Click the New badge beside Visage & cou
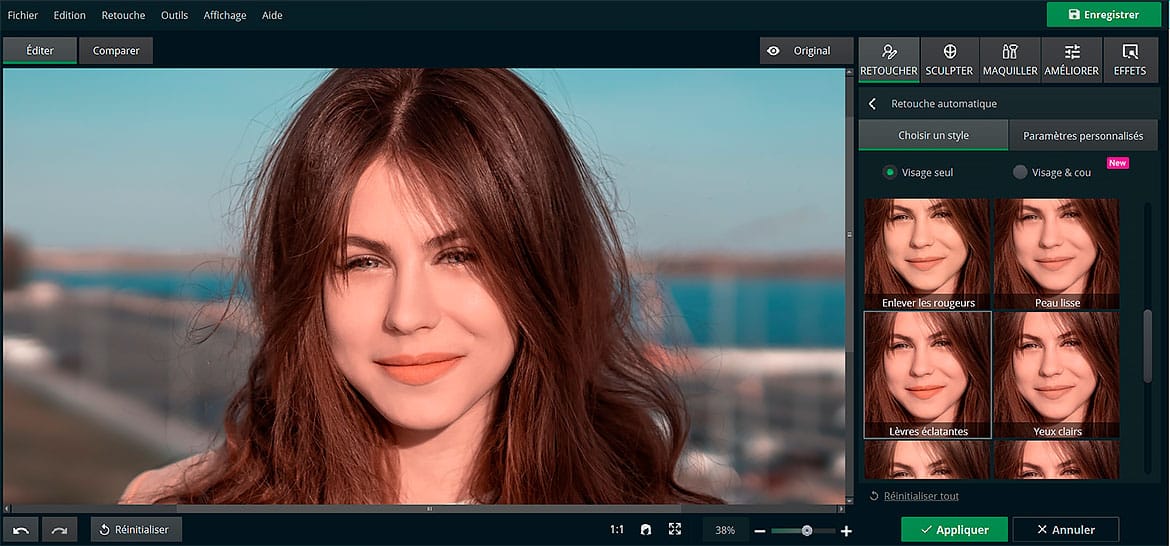The width and height of the screenshot is (1170, 546). pos(1117,163)
